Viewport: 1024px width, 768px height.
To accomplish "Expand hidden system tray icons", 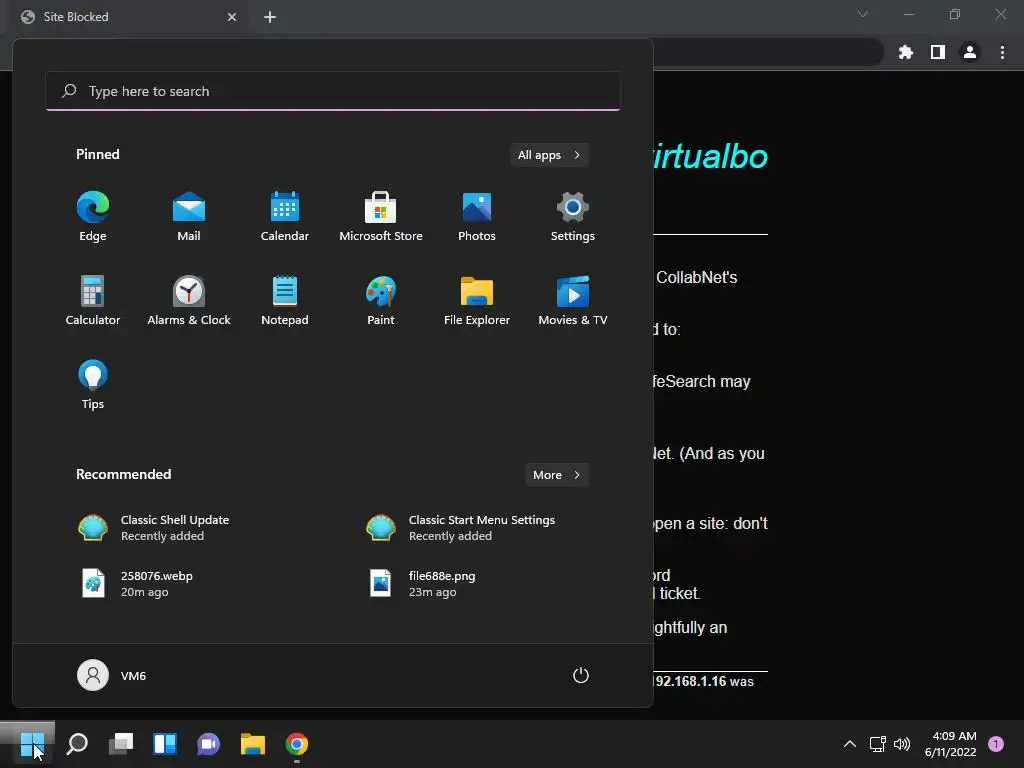I will 850,744.
